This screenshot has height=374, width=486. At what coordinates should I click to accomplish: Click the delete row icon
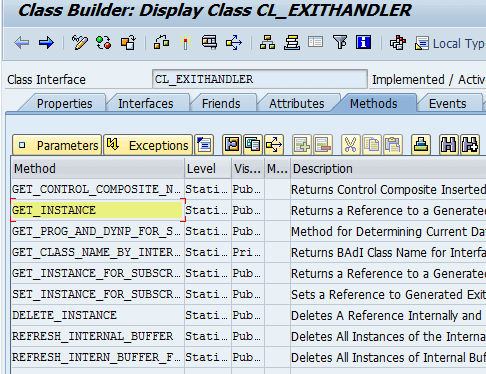pyautogui.click(x=323, y=145)
